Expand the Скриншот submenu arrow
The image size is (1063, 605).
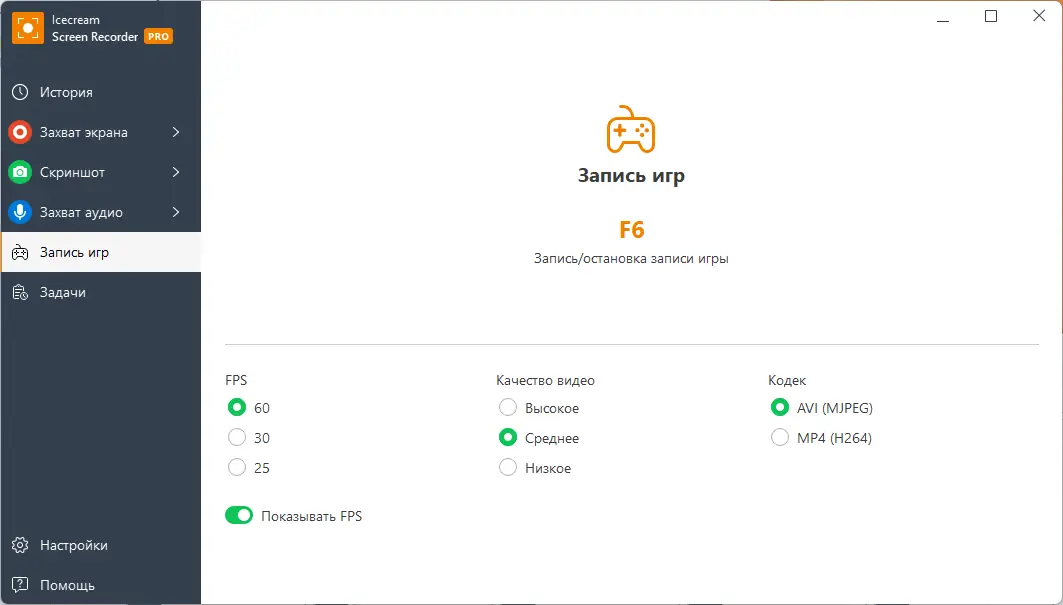176,172
